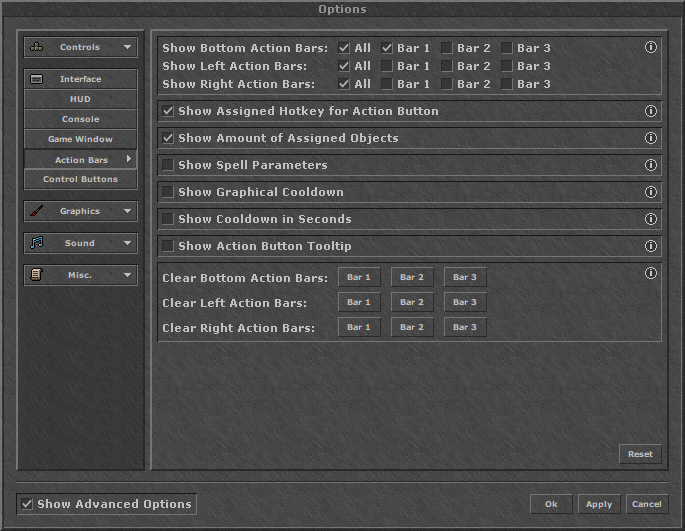Enable Bar 2 of Show Right Action Bars
This screenshot has height=531, width=685.
point(446,84)
